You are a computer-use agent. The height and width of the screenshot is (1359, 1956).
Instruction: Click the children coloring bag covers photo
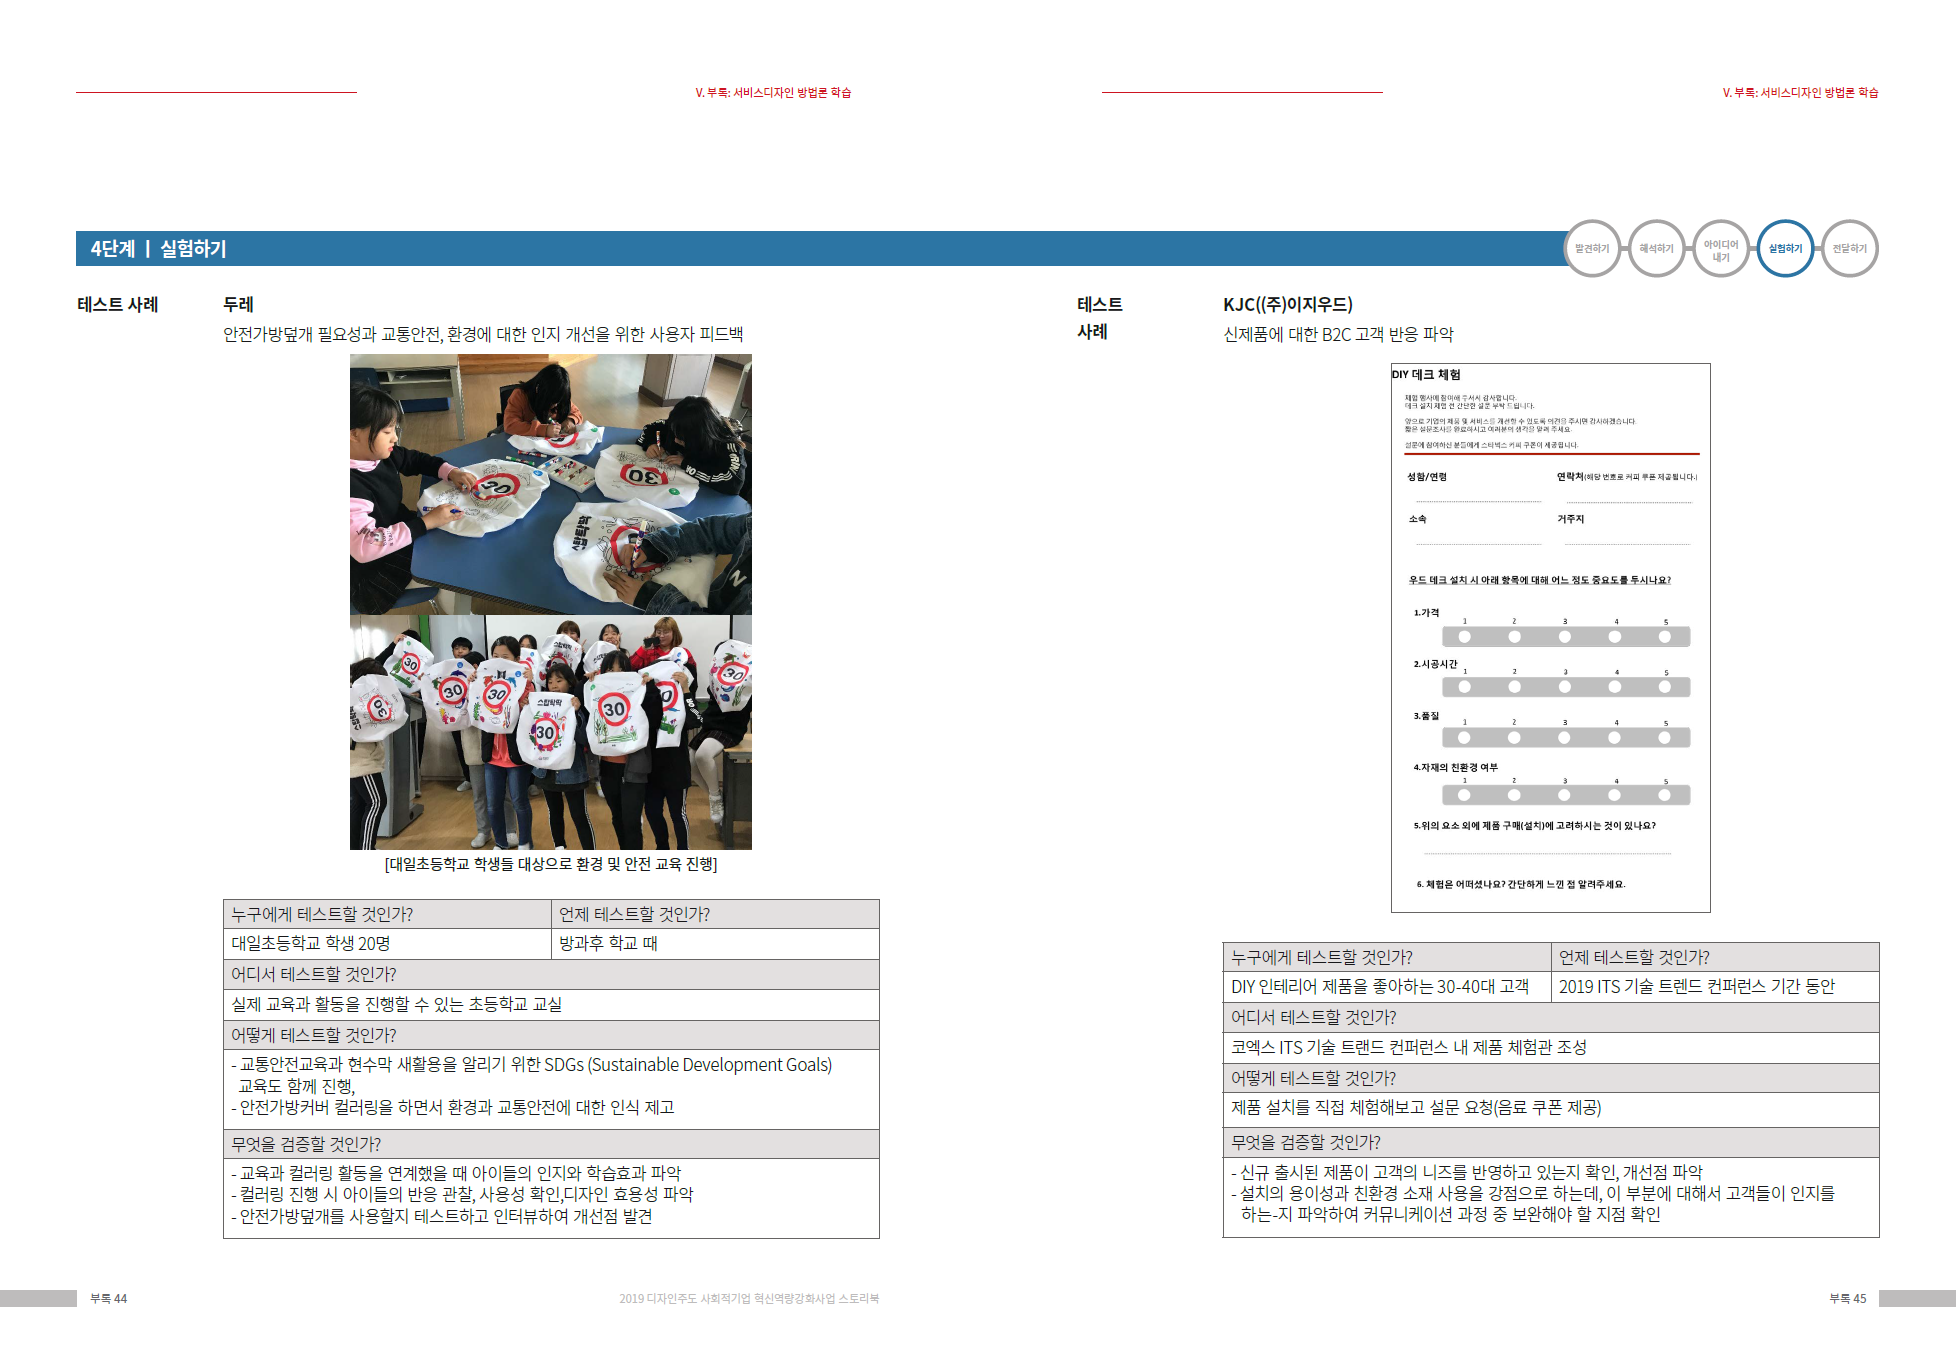[x=550, y=484]
